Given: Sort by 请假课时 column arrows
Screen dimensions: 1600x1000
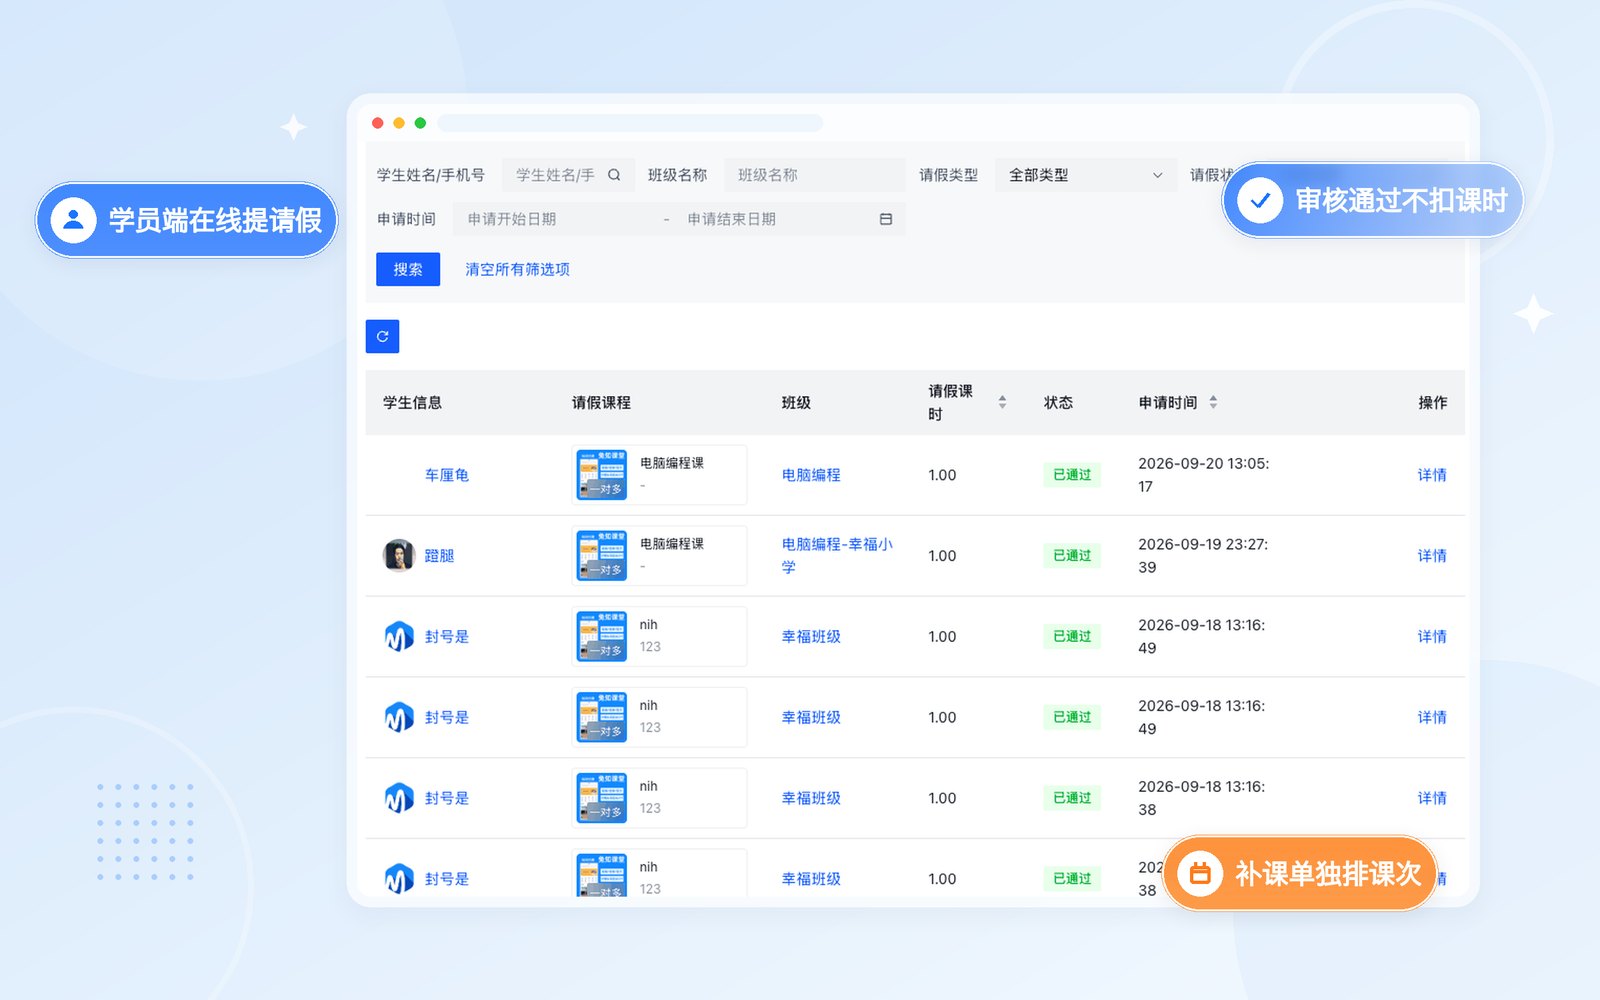Looking at the screenshot, I should (x=1002, y=402).
